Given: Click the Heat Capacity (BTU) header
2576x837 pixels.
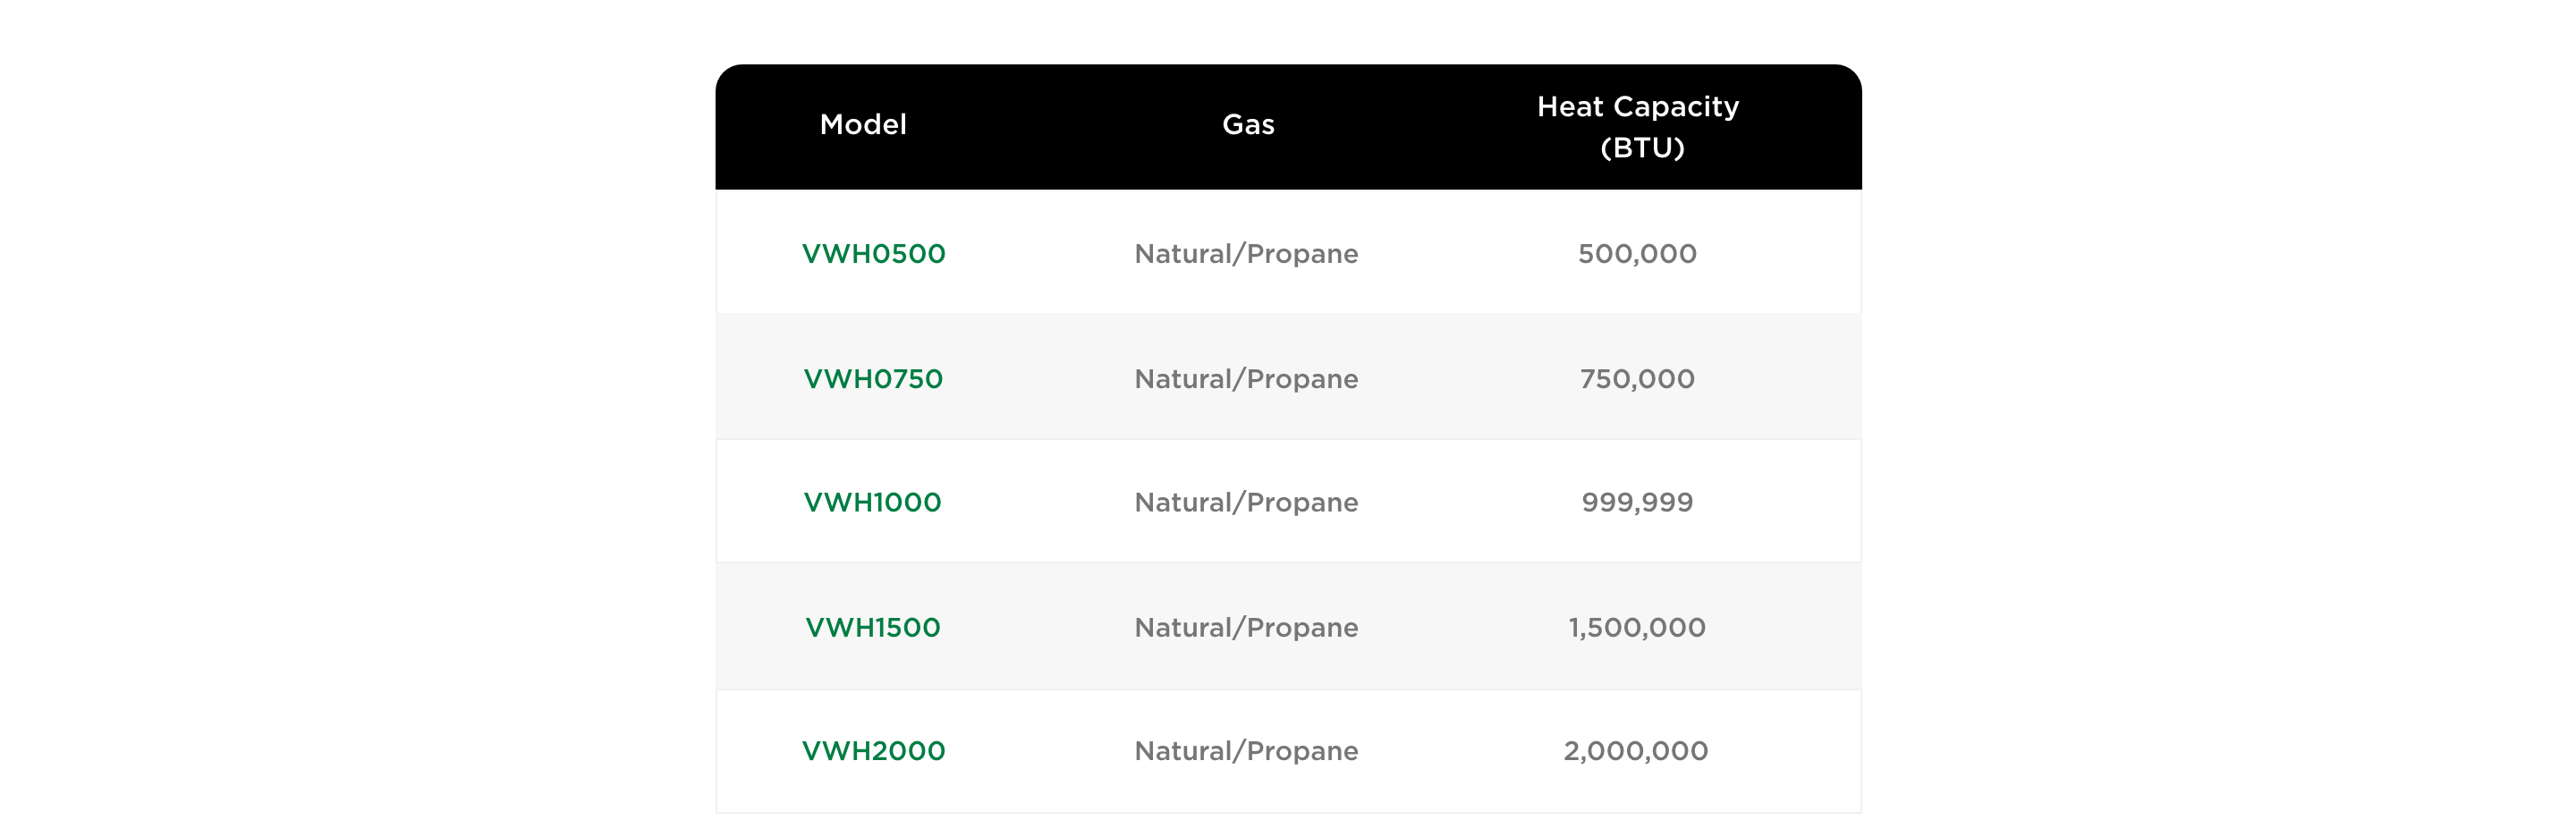Looking at the screenshot, I should click(x=1638, y=126).
